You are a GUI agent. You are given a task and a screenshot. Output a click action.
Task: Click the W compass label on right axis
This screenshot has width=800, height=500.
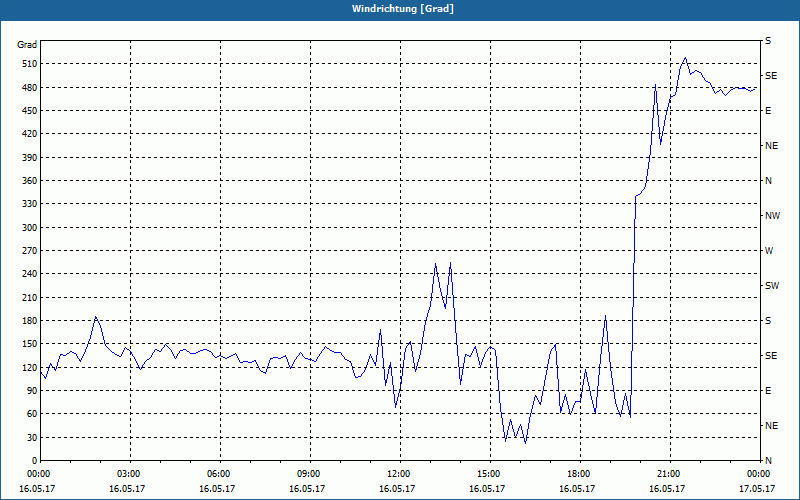(x=769, y=251)
